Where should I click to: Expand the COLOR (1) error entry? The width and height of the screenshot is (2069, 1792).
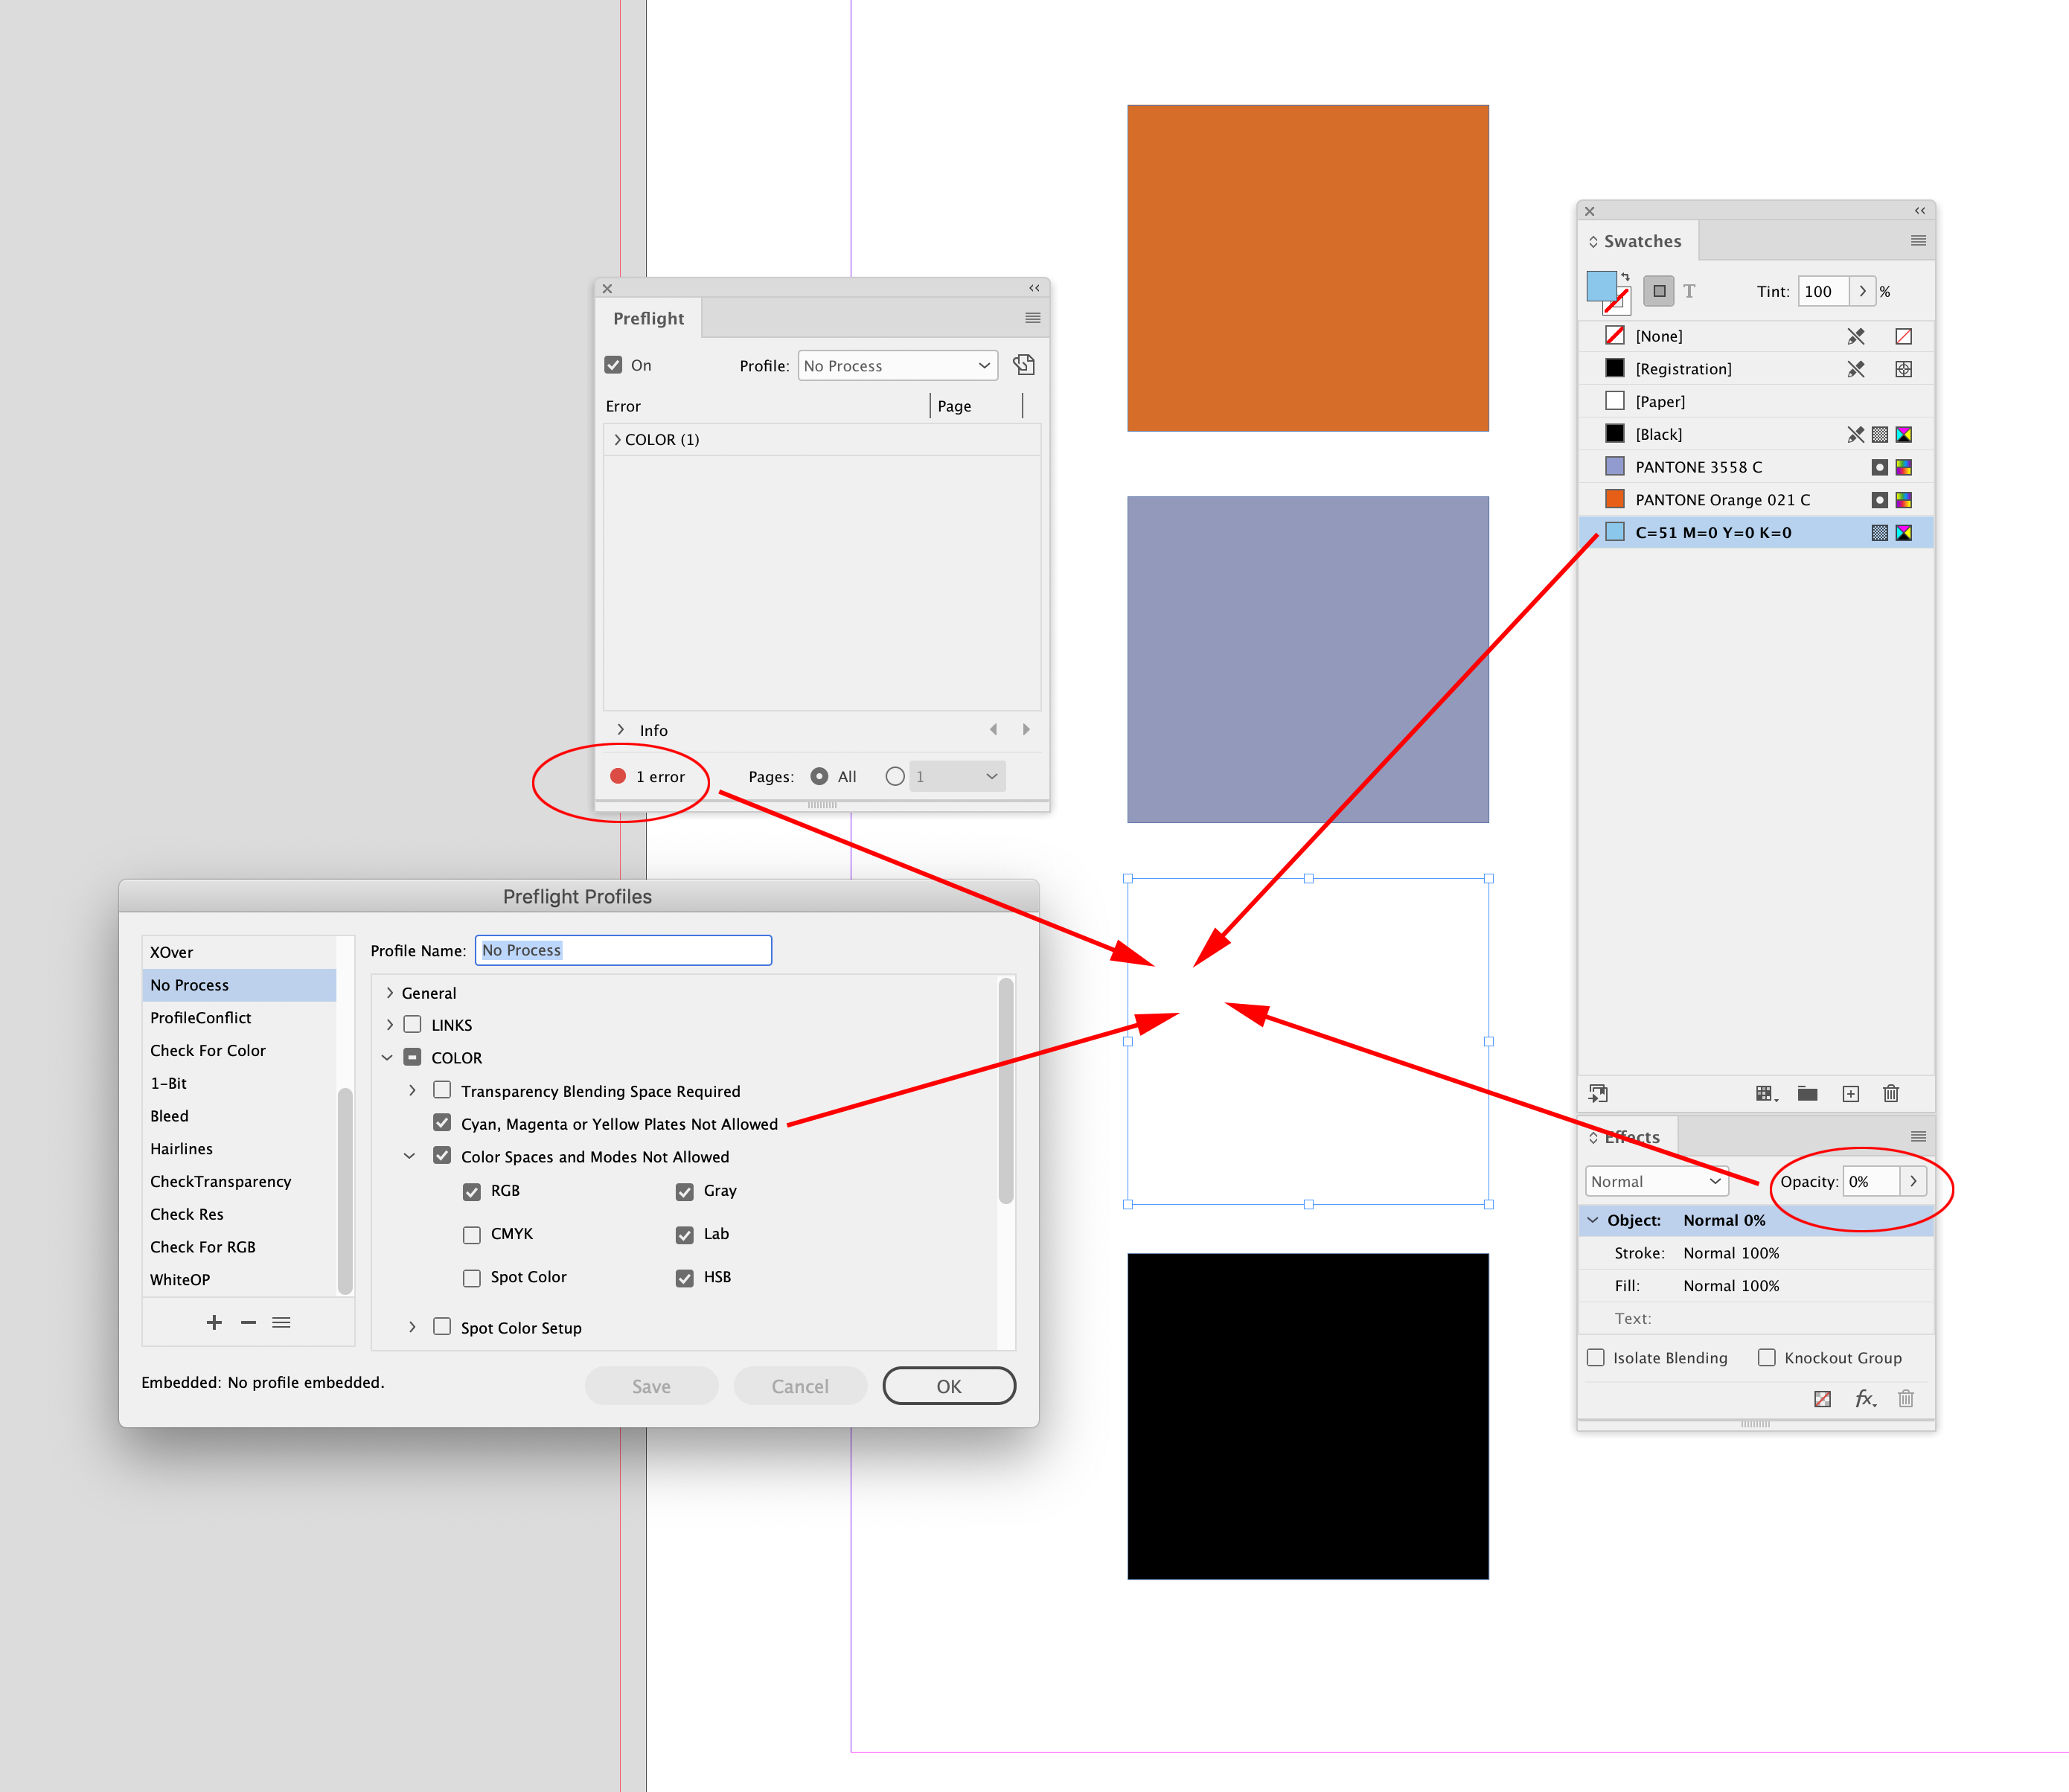(x=617, y=439)
